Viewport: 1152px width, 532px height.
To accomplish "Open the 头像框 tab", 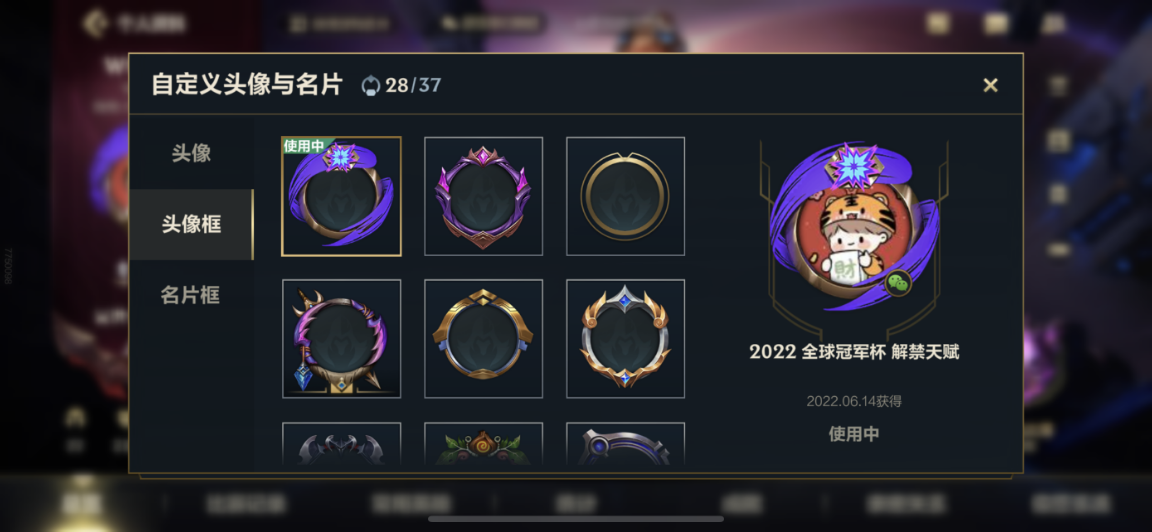I will 191,224.
